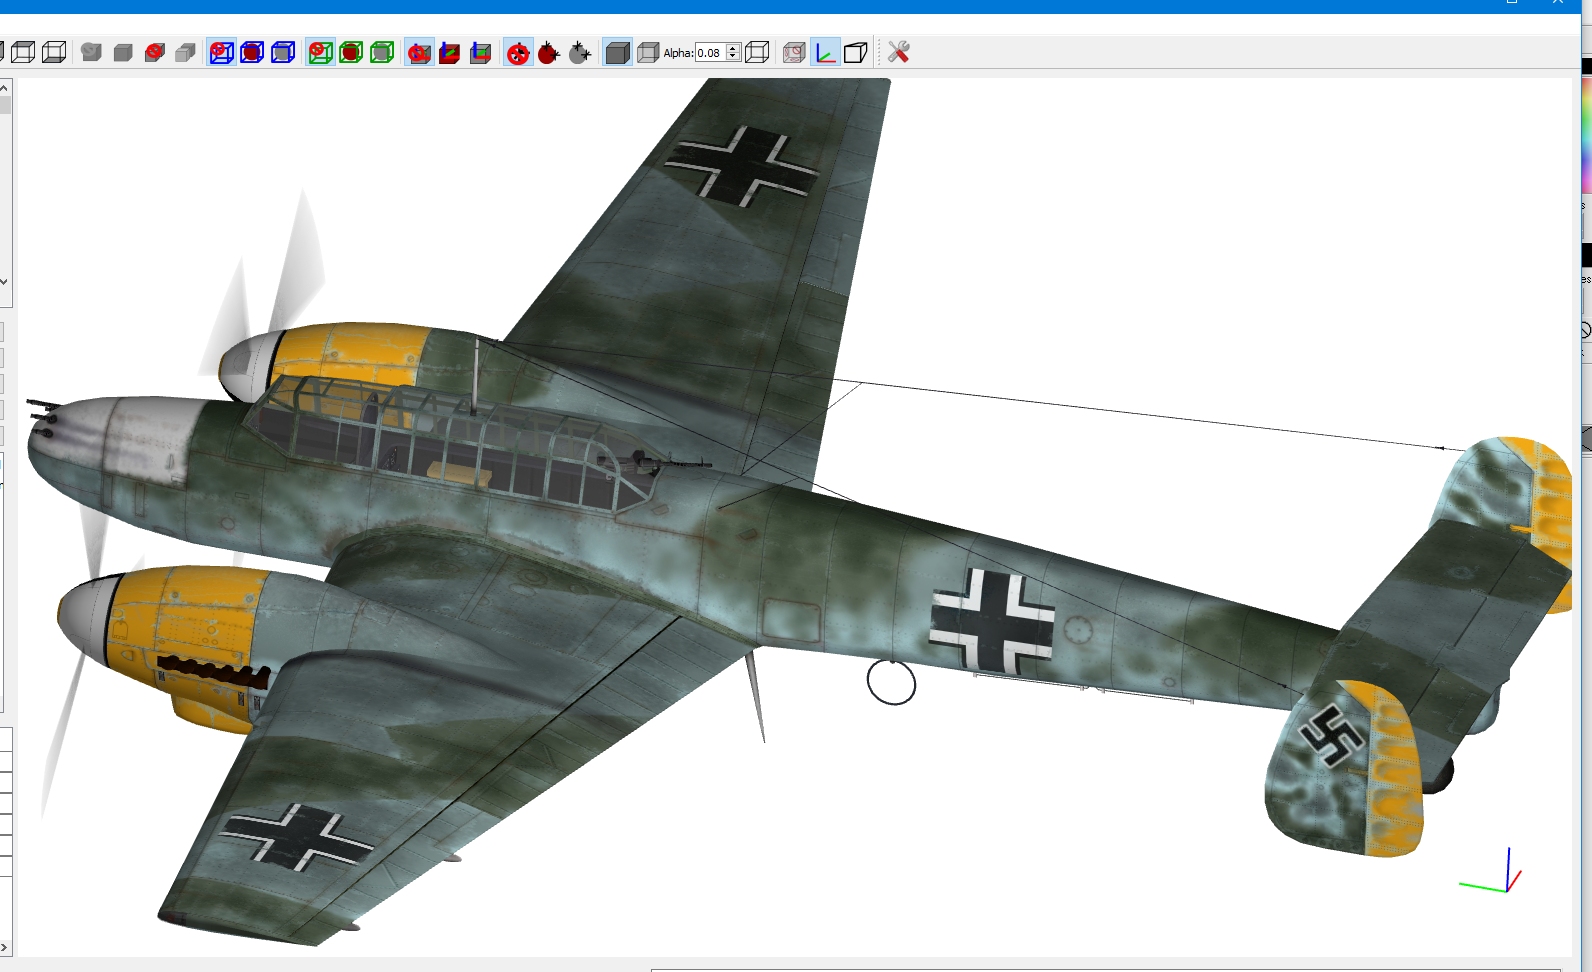Click the light gray flat box icon

[x=185, y=52]
